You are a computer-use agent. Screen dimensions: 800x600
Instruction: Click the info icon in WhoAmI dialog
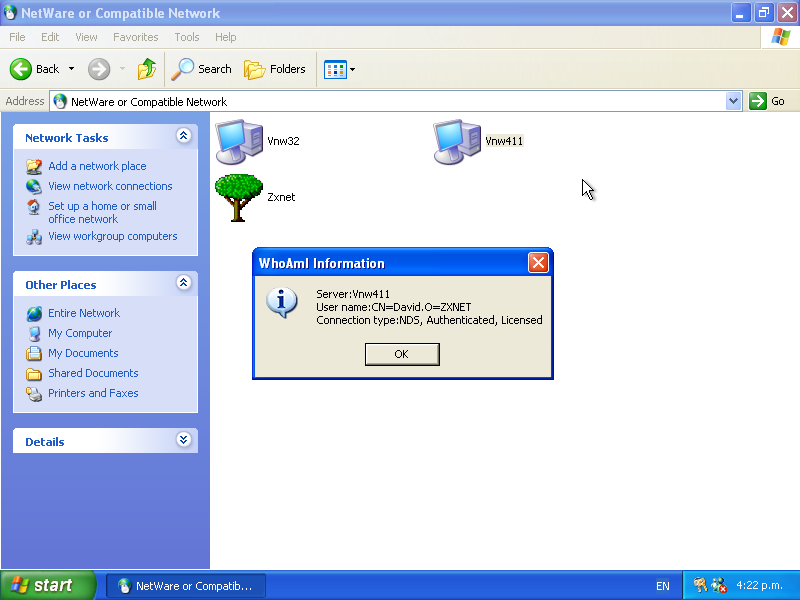[x=281, y=302]
